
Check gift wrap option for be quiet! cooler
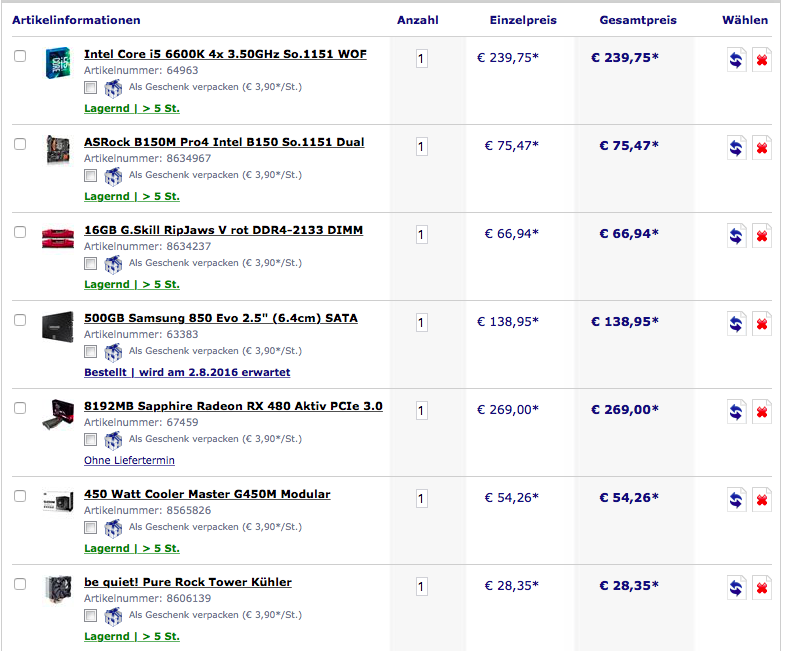pyautogui.click(x=91, y=615)
